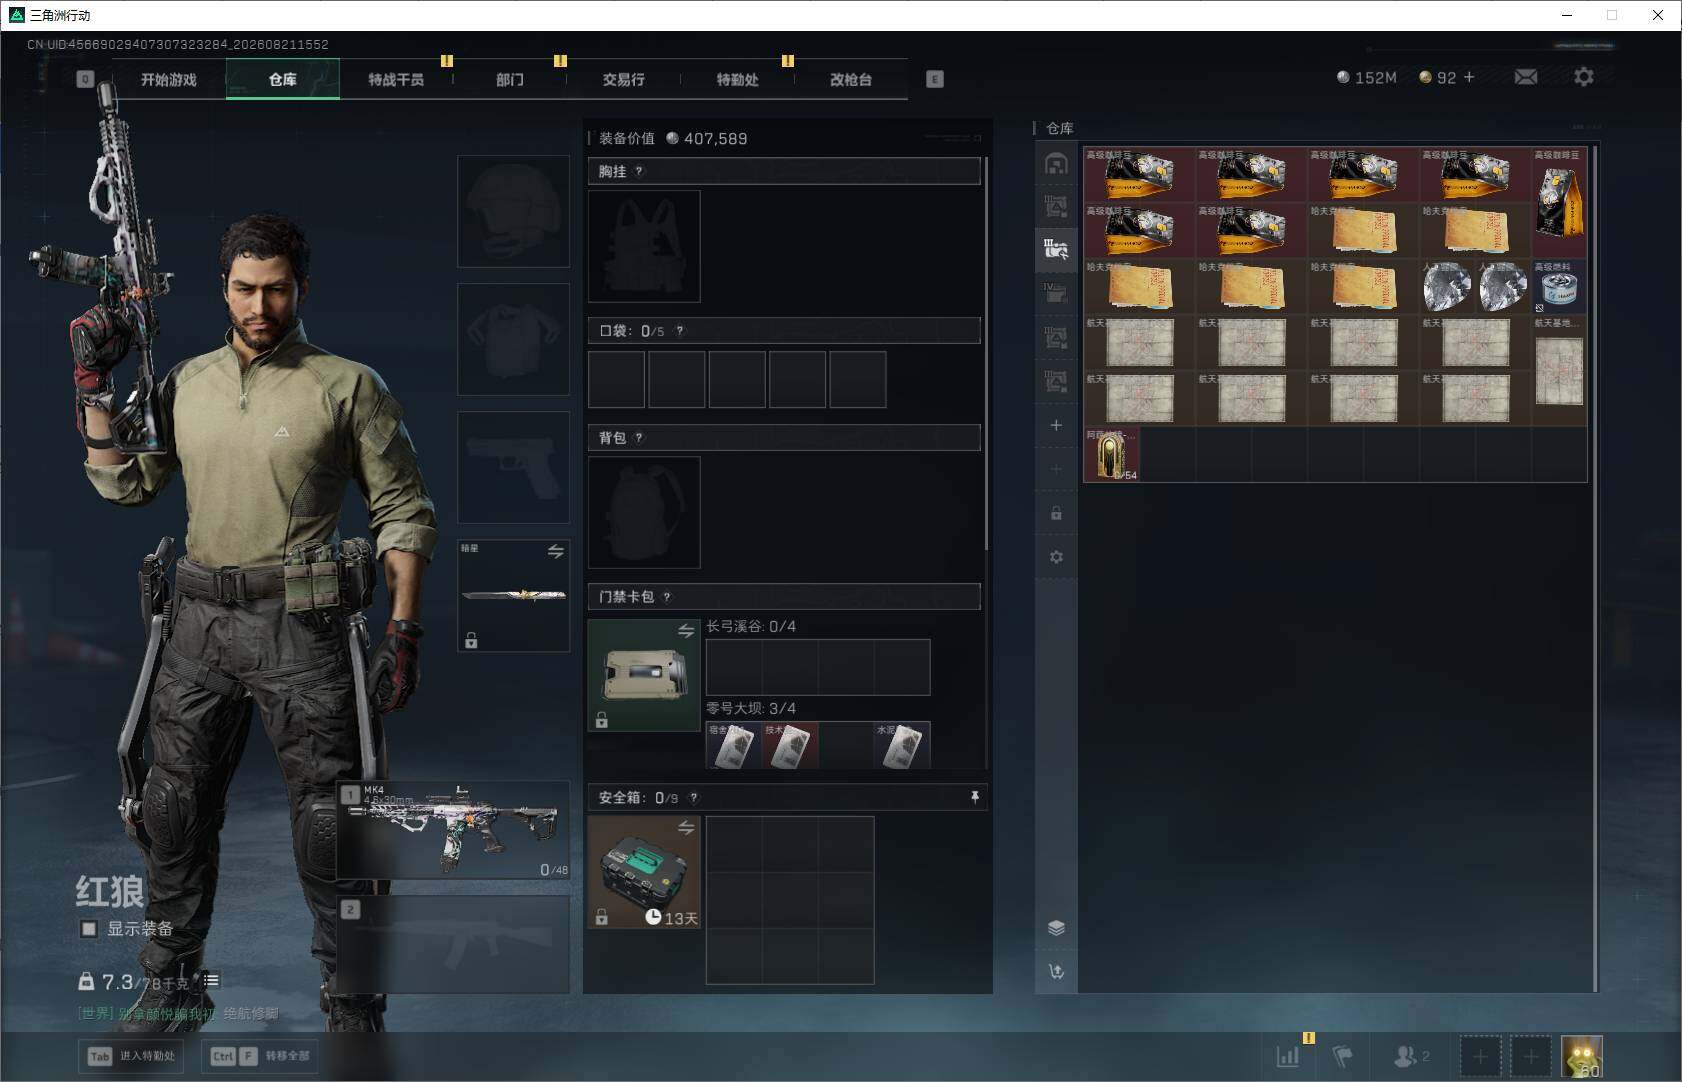The height and width of the screenshot is (1082, 1682).
Task: Show help for the chest rig section
Action: (x=639, y=171)
